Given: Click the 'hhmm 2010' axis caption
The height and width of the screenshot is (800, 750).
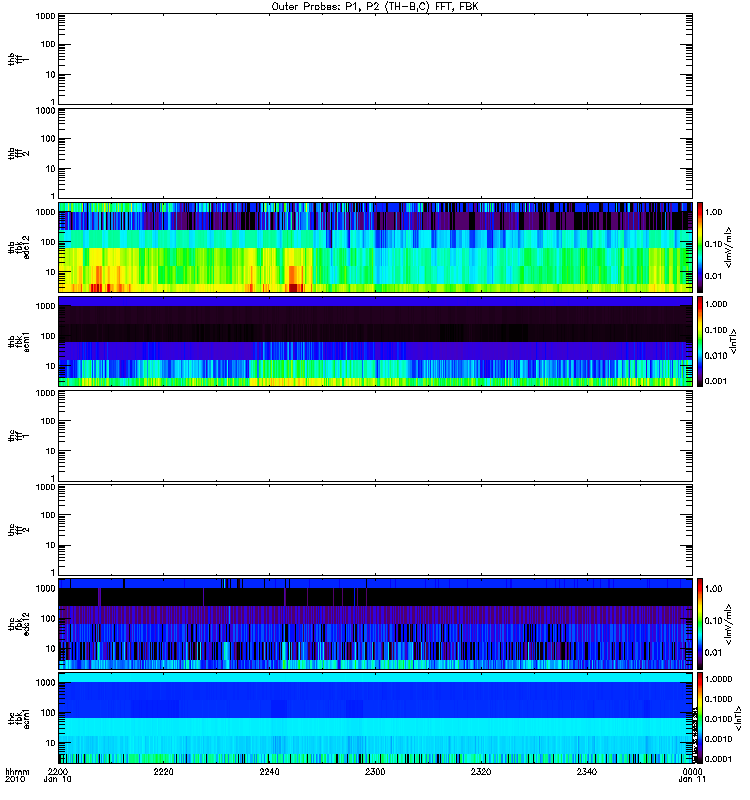Looking at the screenshot, I should pyautogui.click(x=17, y=776).
